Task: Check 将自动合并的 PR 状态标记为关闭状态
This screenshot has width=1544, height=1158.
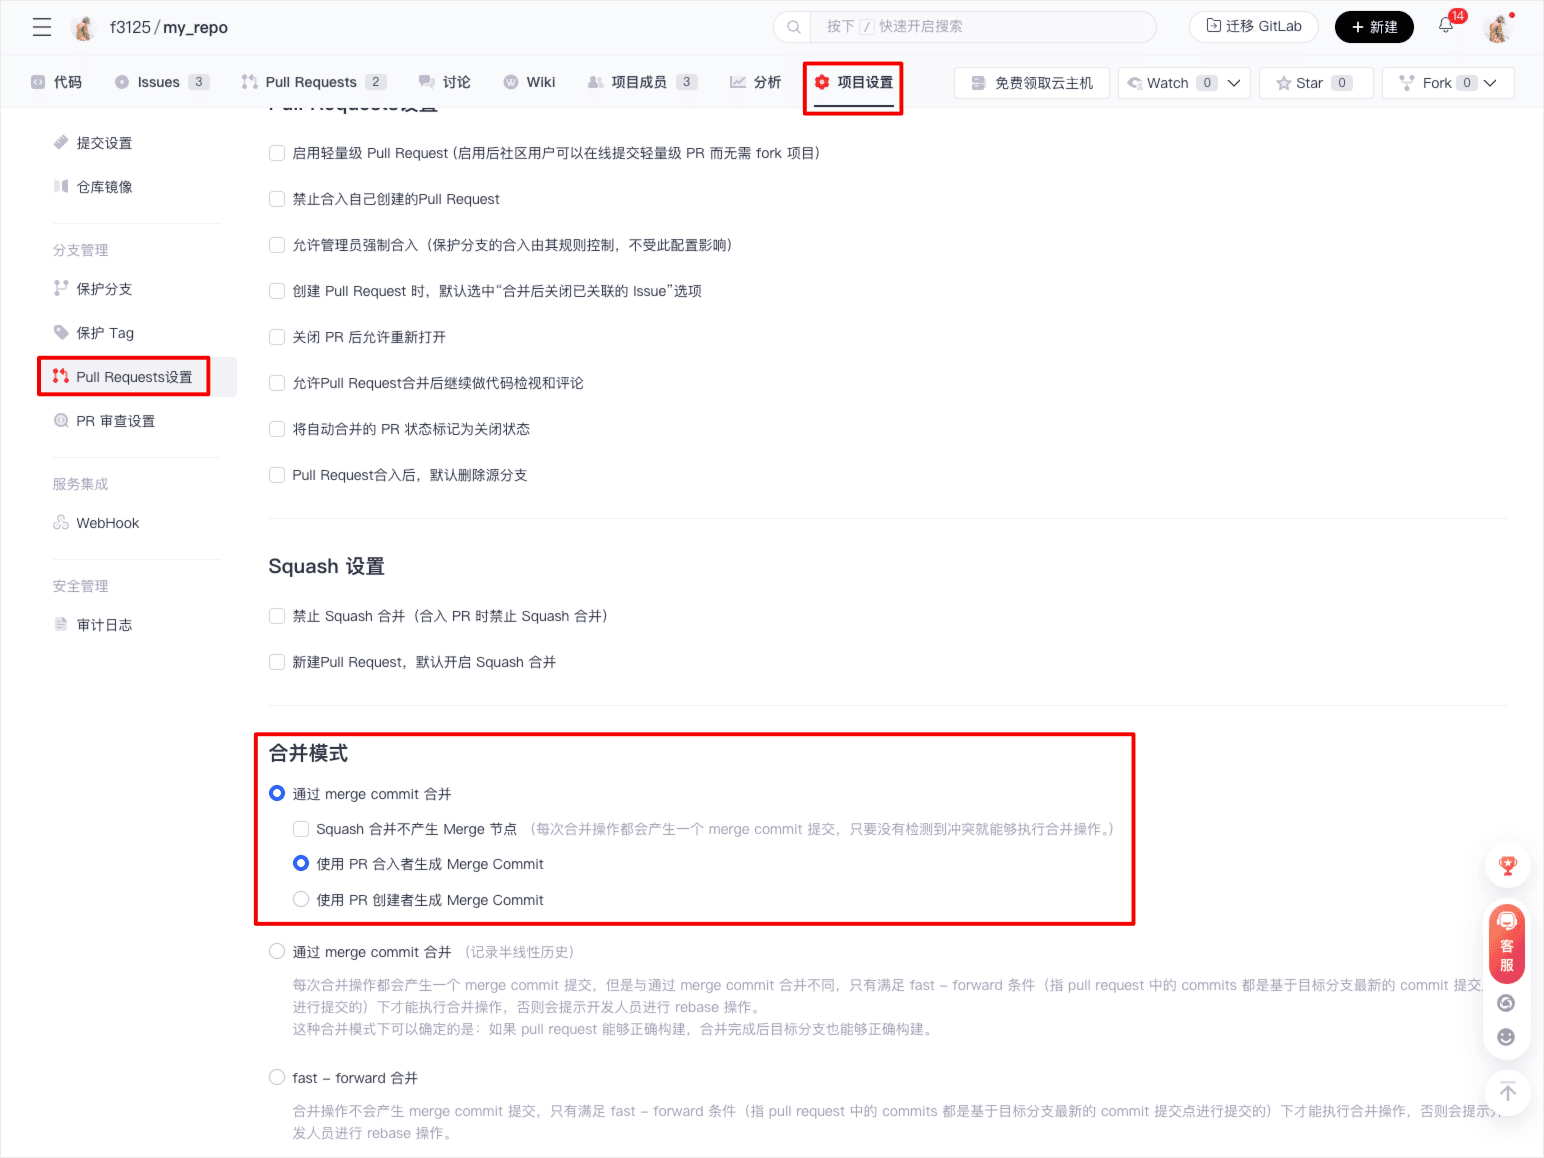Action: click(277, 429)
